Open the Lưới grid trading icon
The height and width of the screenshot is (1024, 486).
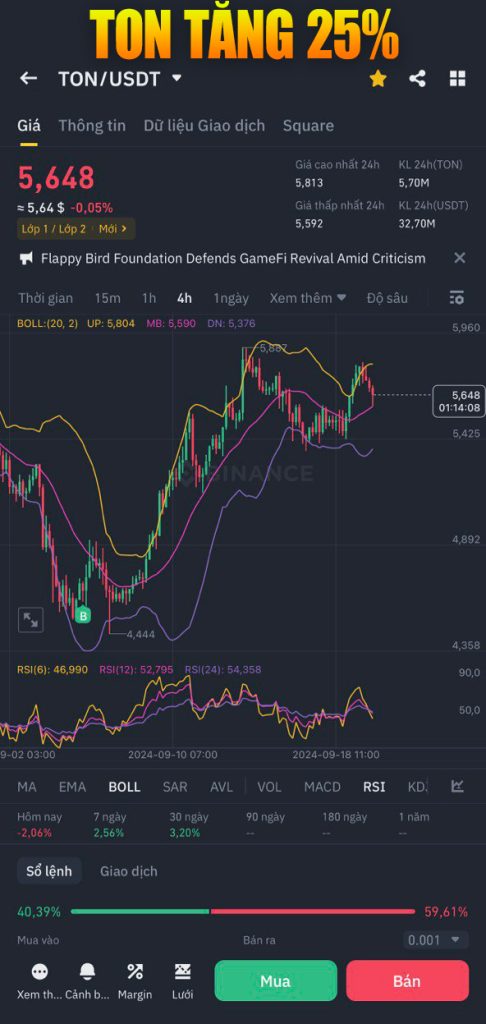(182, 982)
